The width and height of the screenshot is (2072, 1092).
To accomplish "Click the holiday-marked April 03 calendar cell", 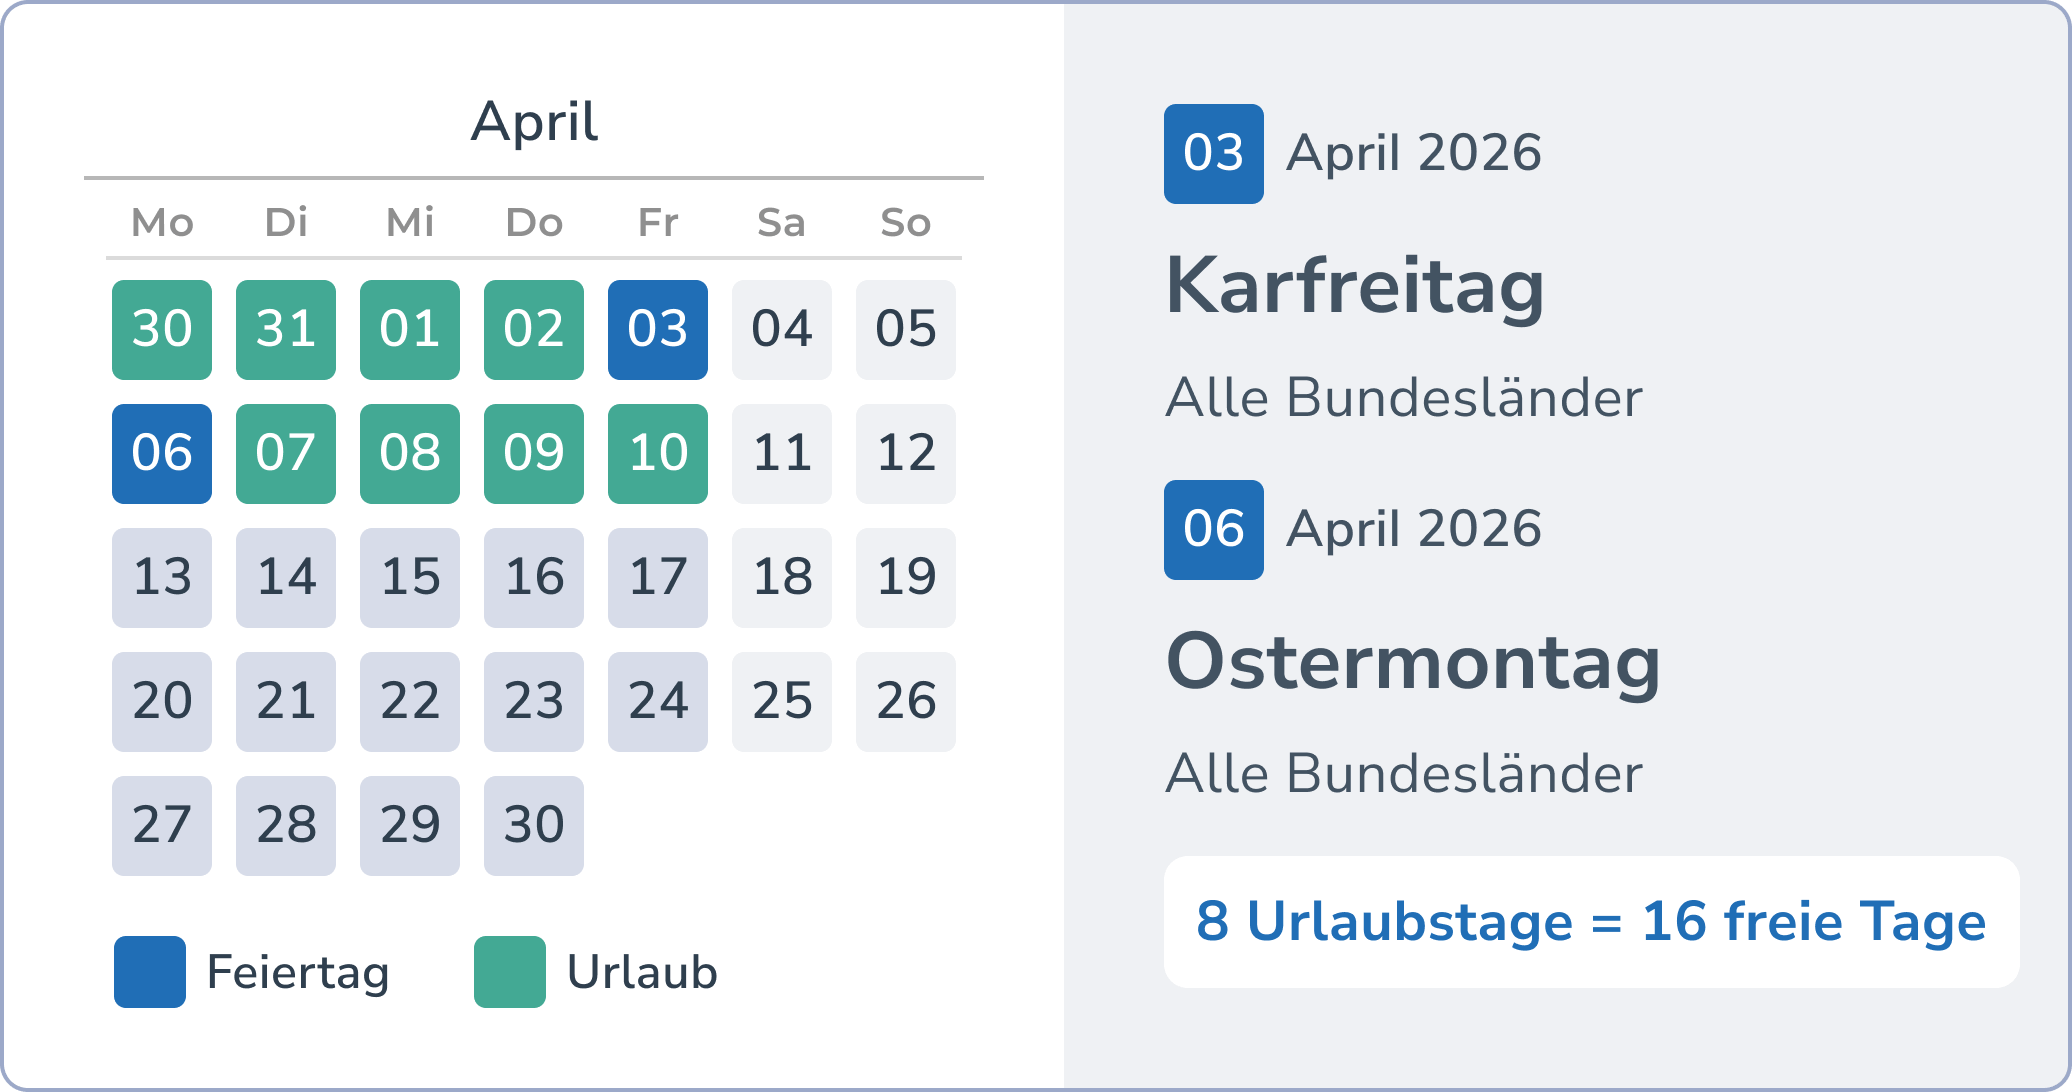I will 657,330.
